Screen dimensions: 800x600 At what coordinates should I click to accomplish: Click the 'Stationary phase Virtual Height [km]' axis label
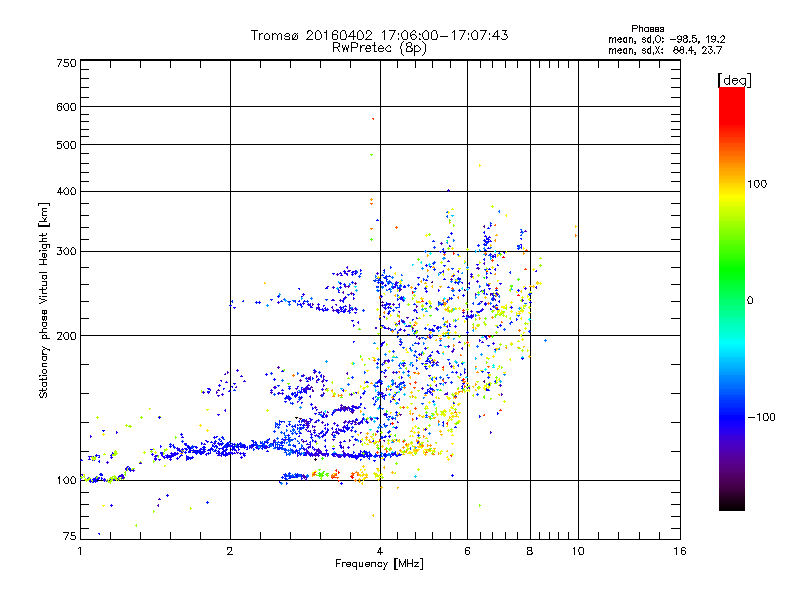44,300
